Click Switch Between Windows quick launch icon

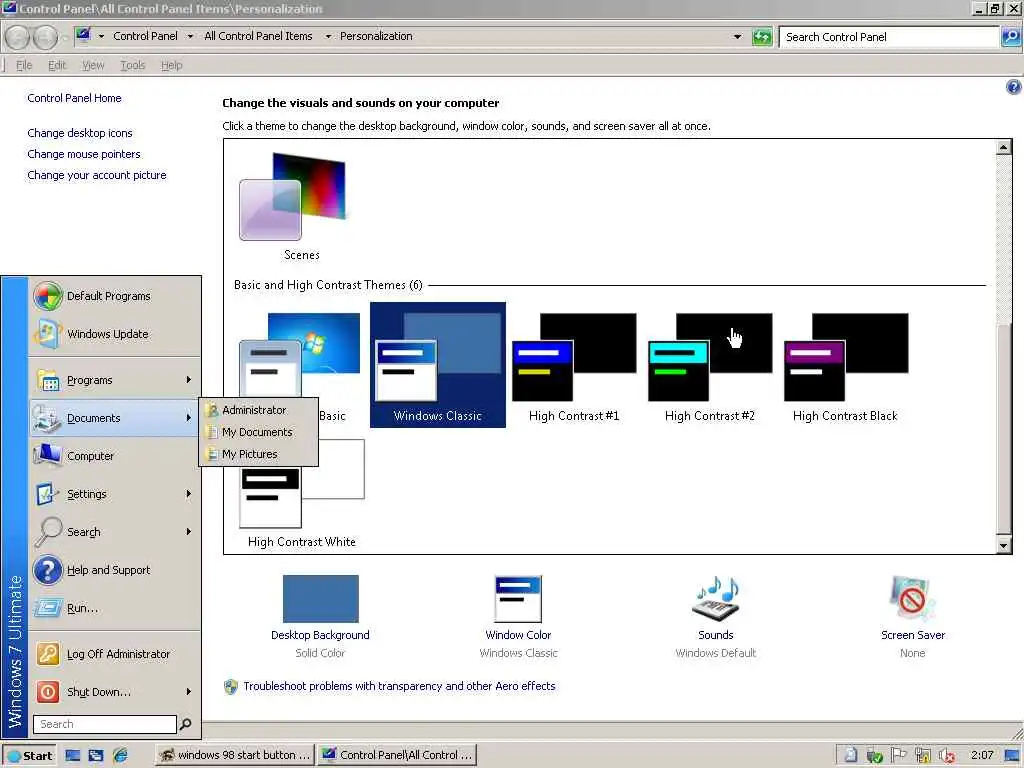[96, 756]
